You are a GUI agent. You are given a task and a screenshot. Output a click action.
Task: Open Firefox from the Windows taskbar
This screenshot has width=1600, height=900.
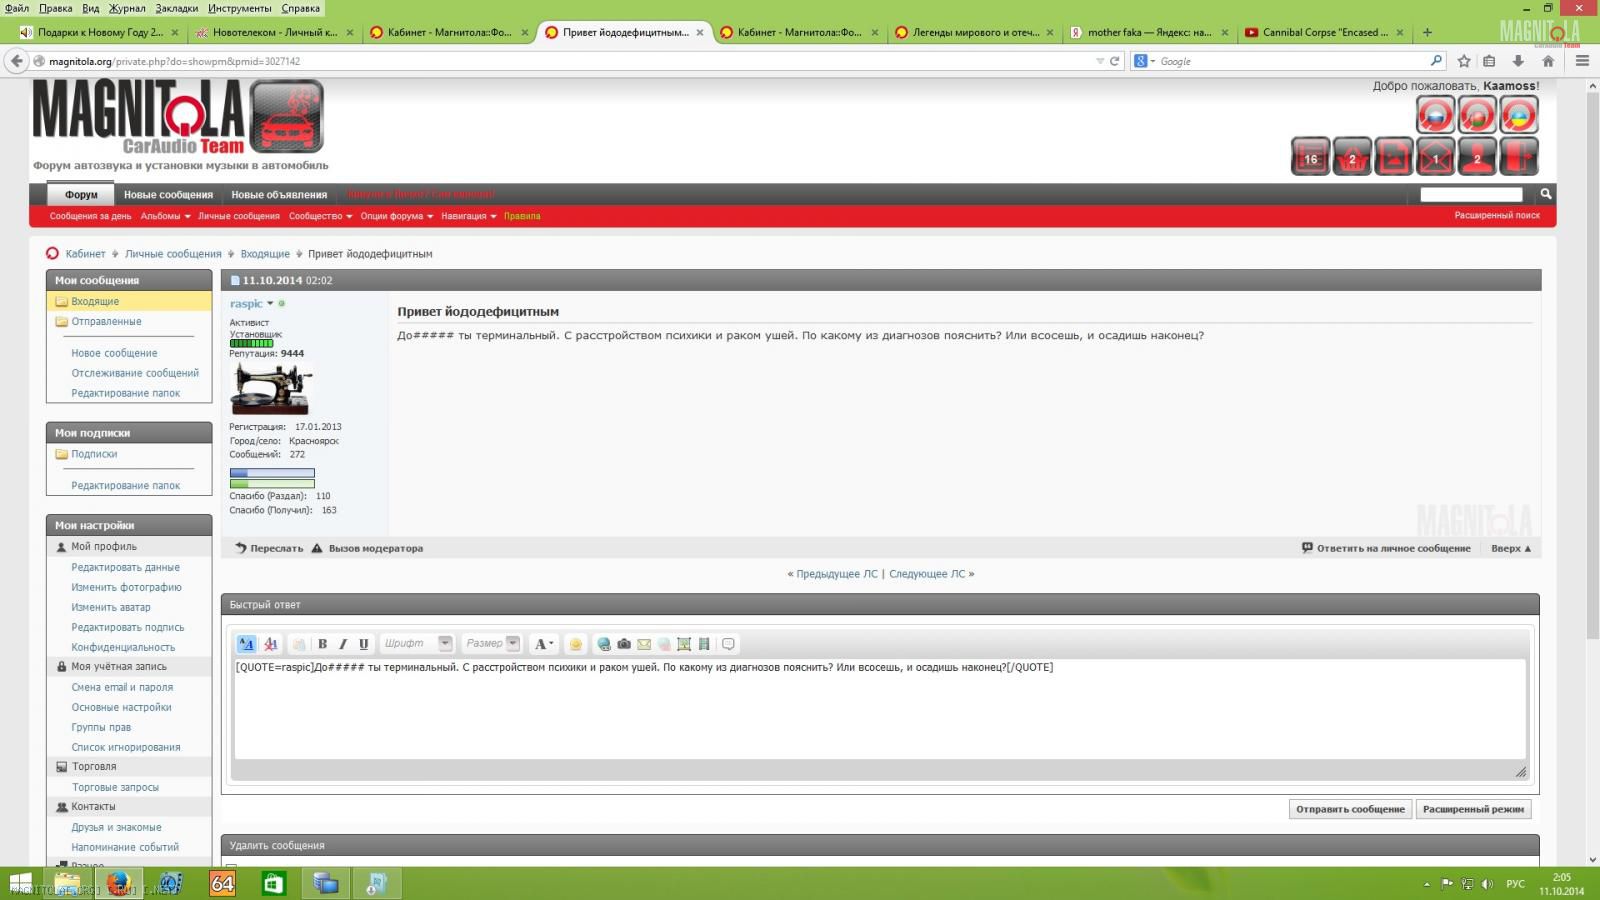(119, 883)
